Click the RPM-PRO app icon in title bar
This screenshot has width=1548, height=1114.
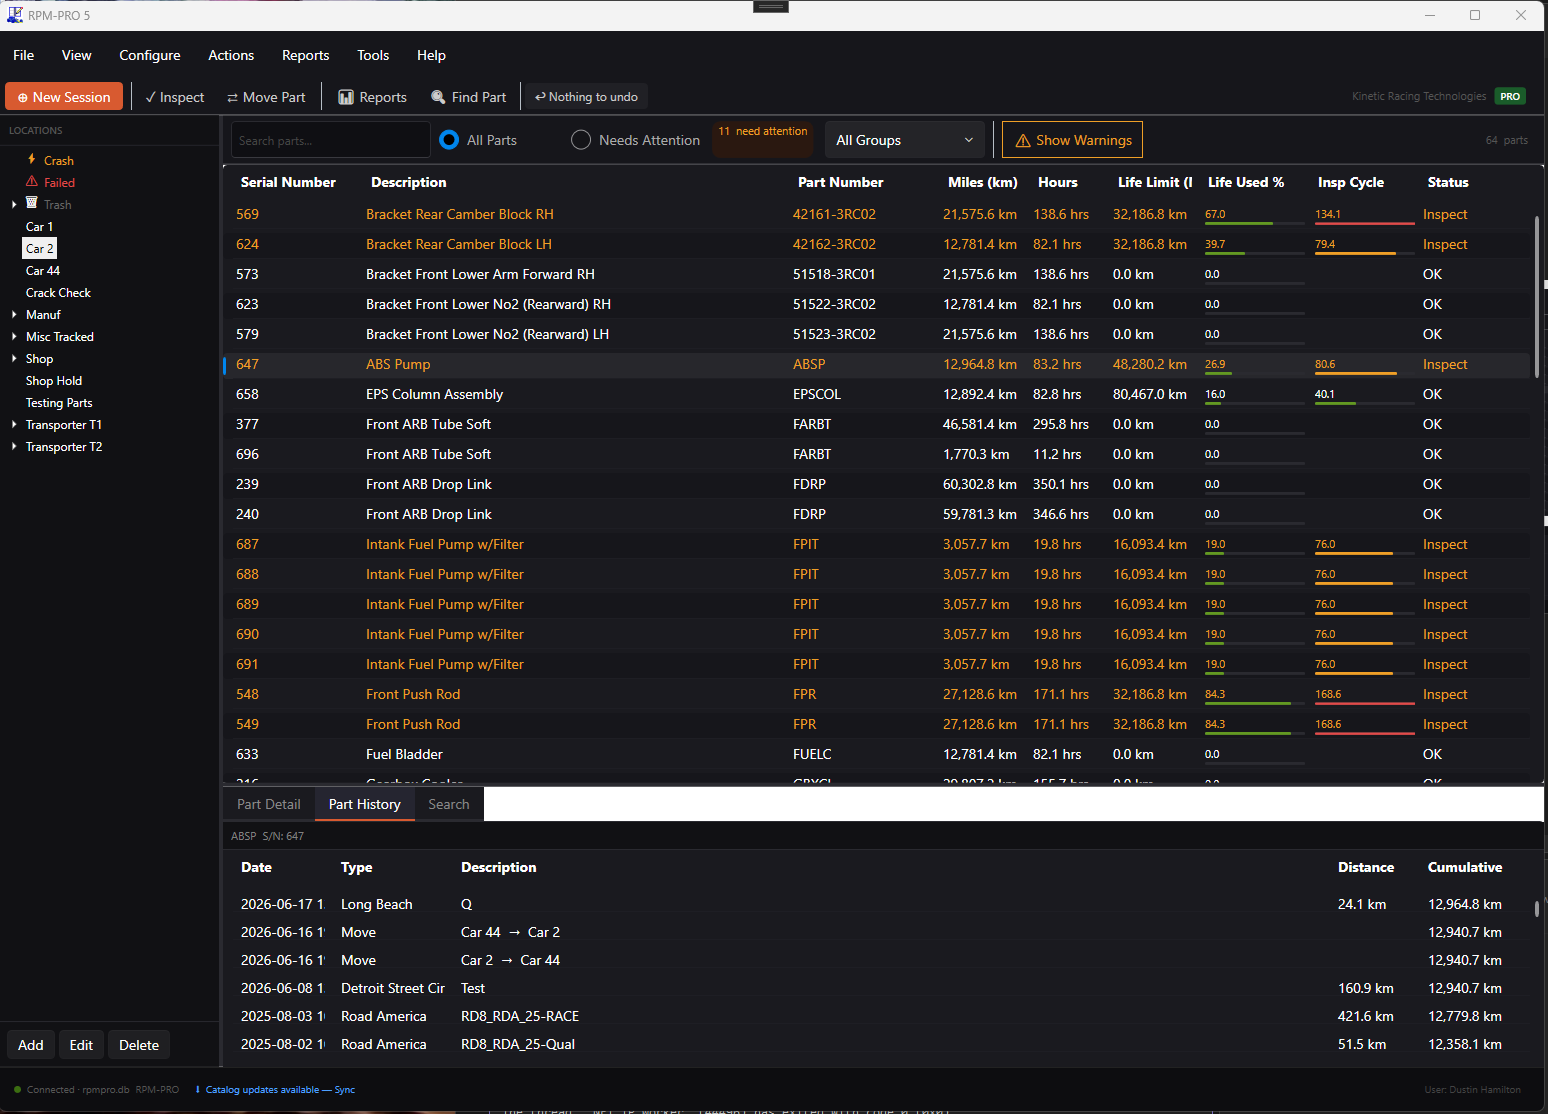(x=14, y=15)
